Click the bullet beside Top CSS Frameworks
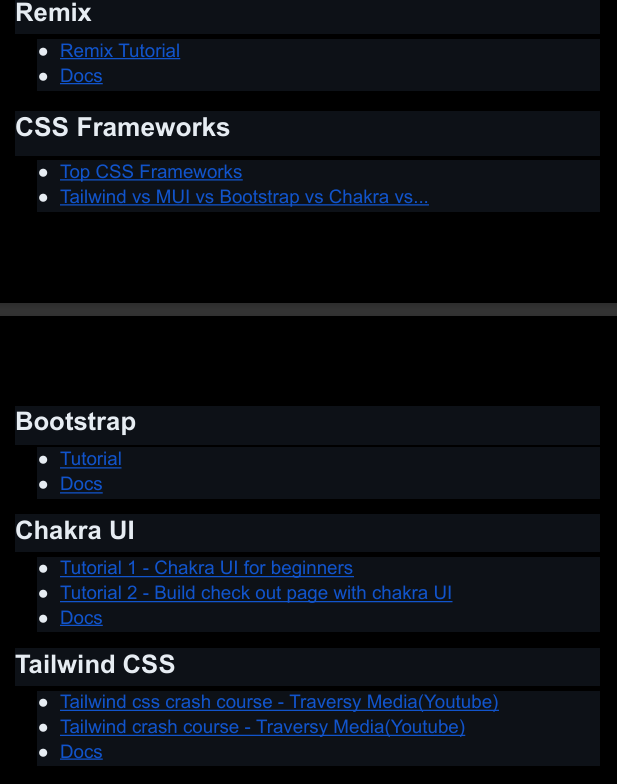 click(43, 172)
